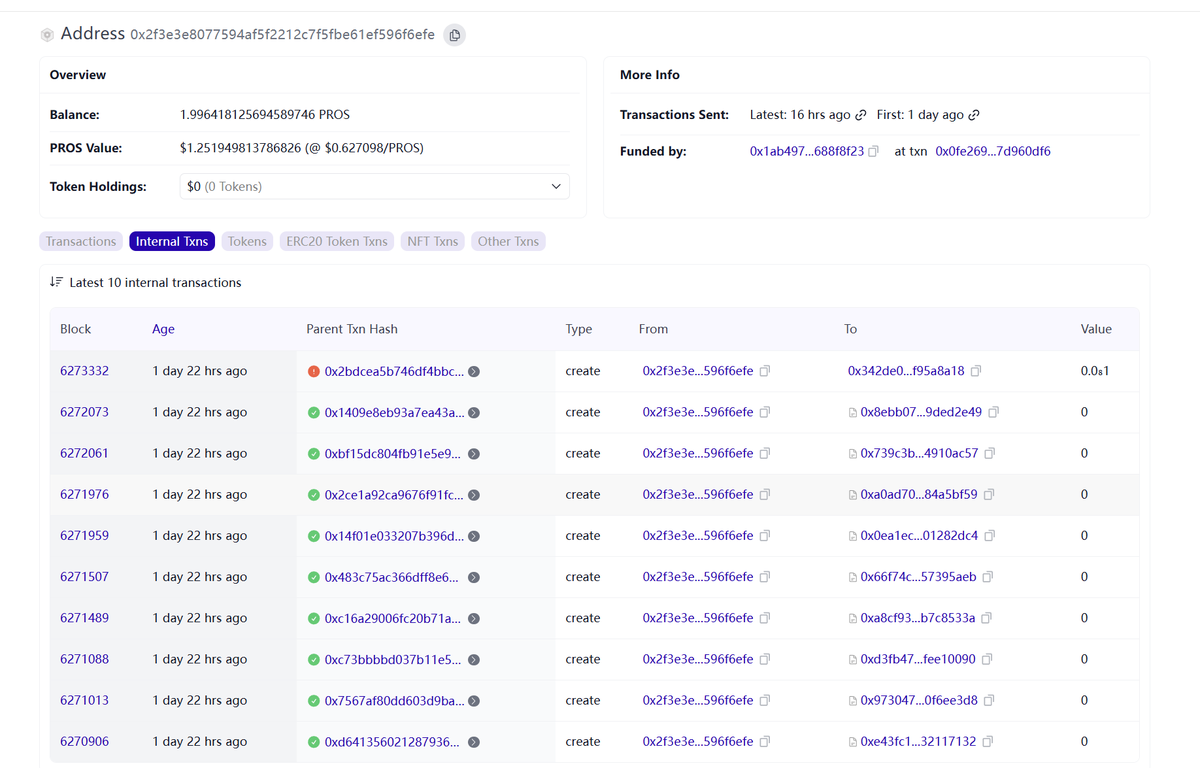Click arrow icon next to 0xc73bbbbd037b11e5 hash
The image size is (1200, 768).
tap(474, 659)
